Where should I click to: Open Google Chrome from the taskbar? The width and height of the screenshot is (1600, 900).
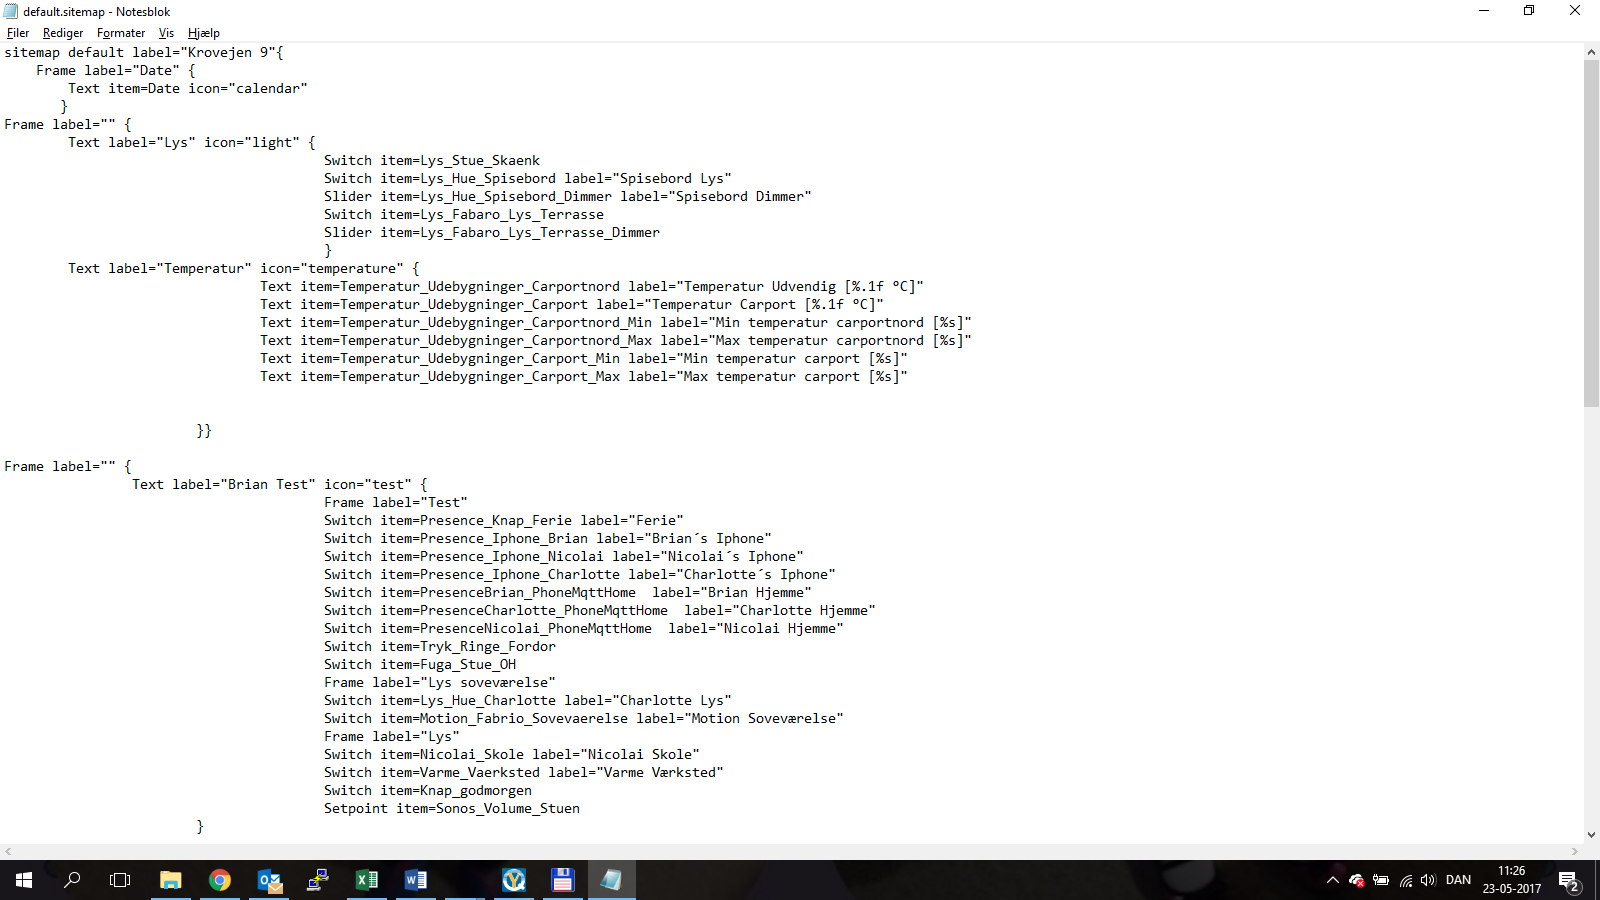point(220,880)
